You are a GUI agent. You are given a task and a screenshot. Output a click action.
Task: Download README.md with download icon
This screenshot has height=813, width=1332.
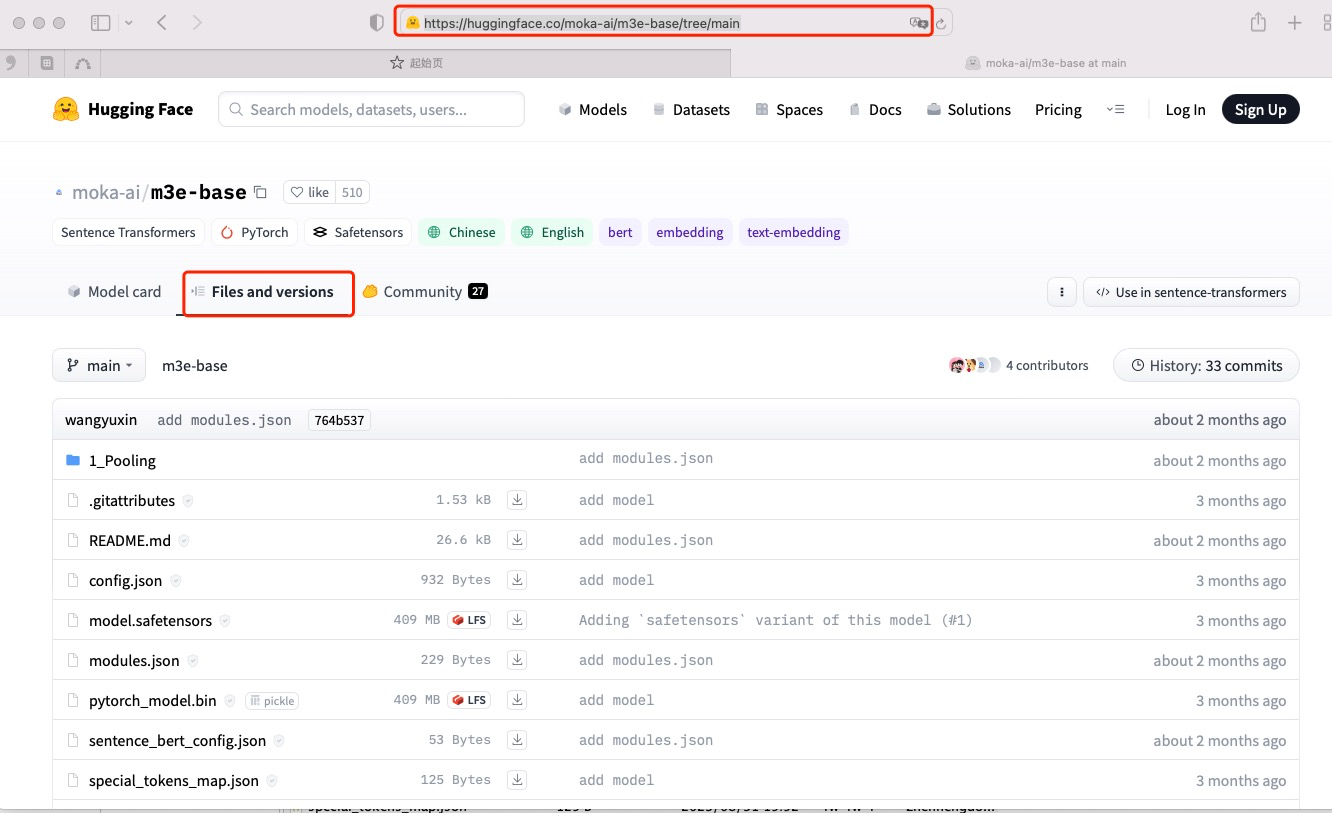click(x=517, y=540)
